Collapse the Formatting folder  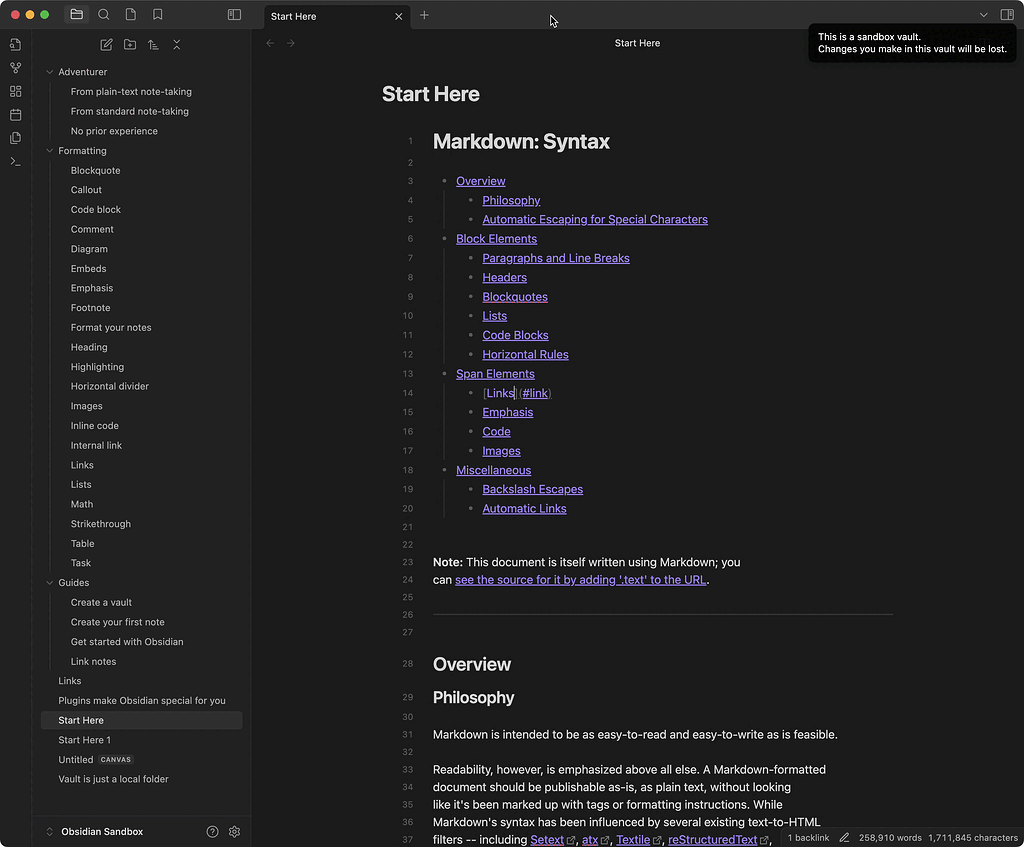[x=48, y=150]
